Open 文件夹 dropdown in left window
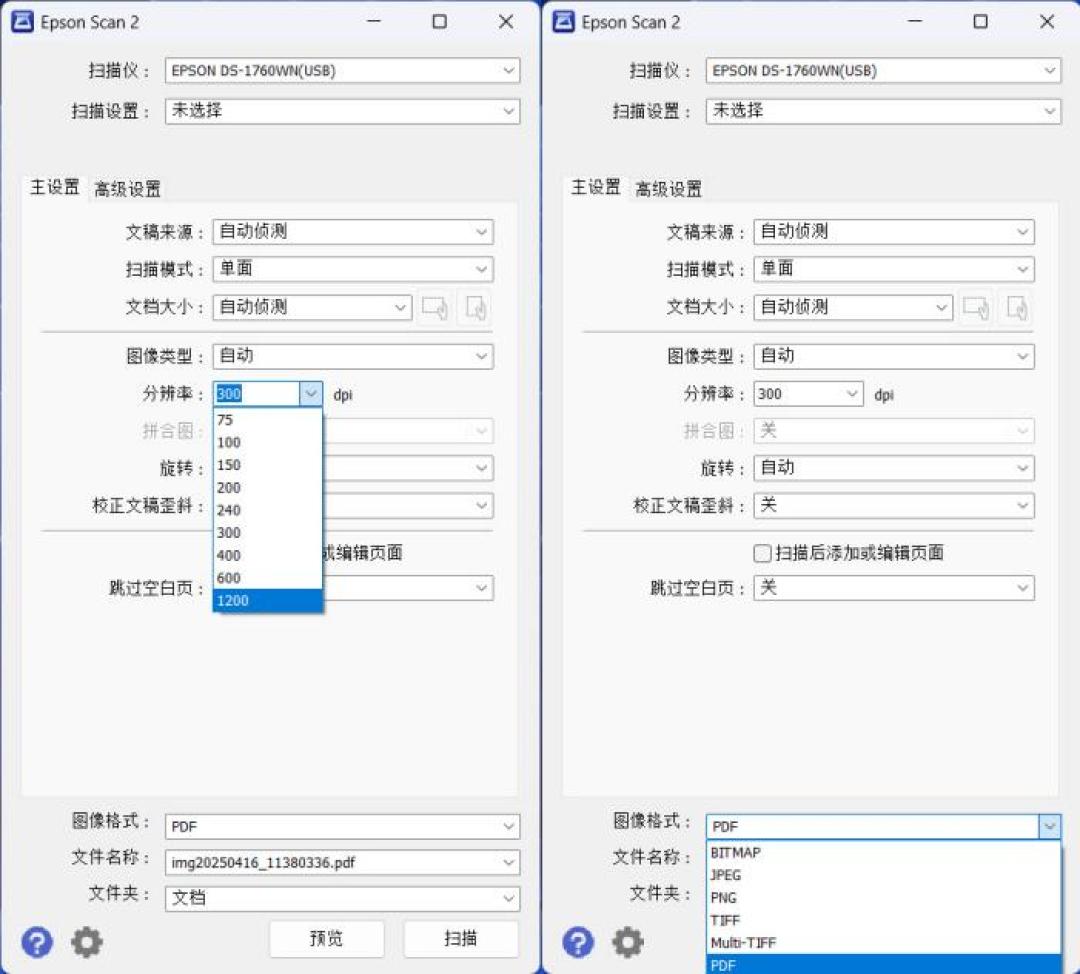This screenshot has height=974, width=1080. pos(342,898)
